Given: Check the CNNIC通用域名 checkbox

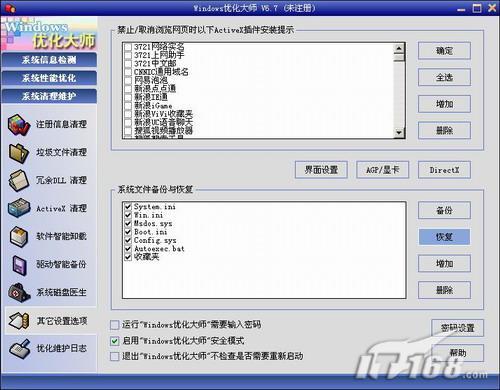Looking at the screenshot, I should pyautogui.click(x=128, y=72).
